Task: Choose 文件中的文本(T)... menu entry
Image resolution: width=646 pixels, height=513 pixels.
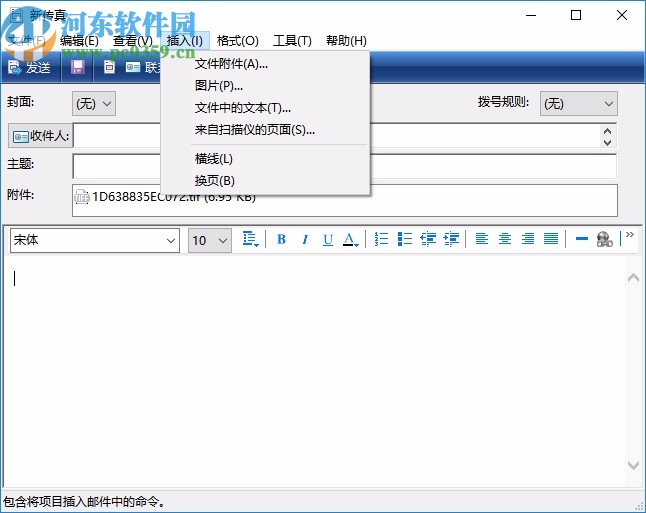Action: [265, 108]
